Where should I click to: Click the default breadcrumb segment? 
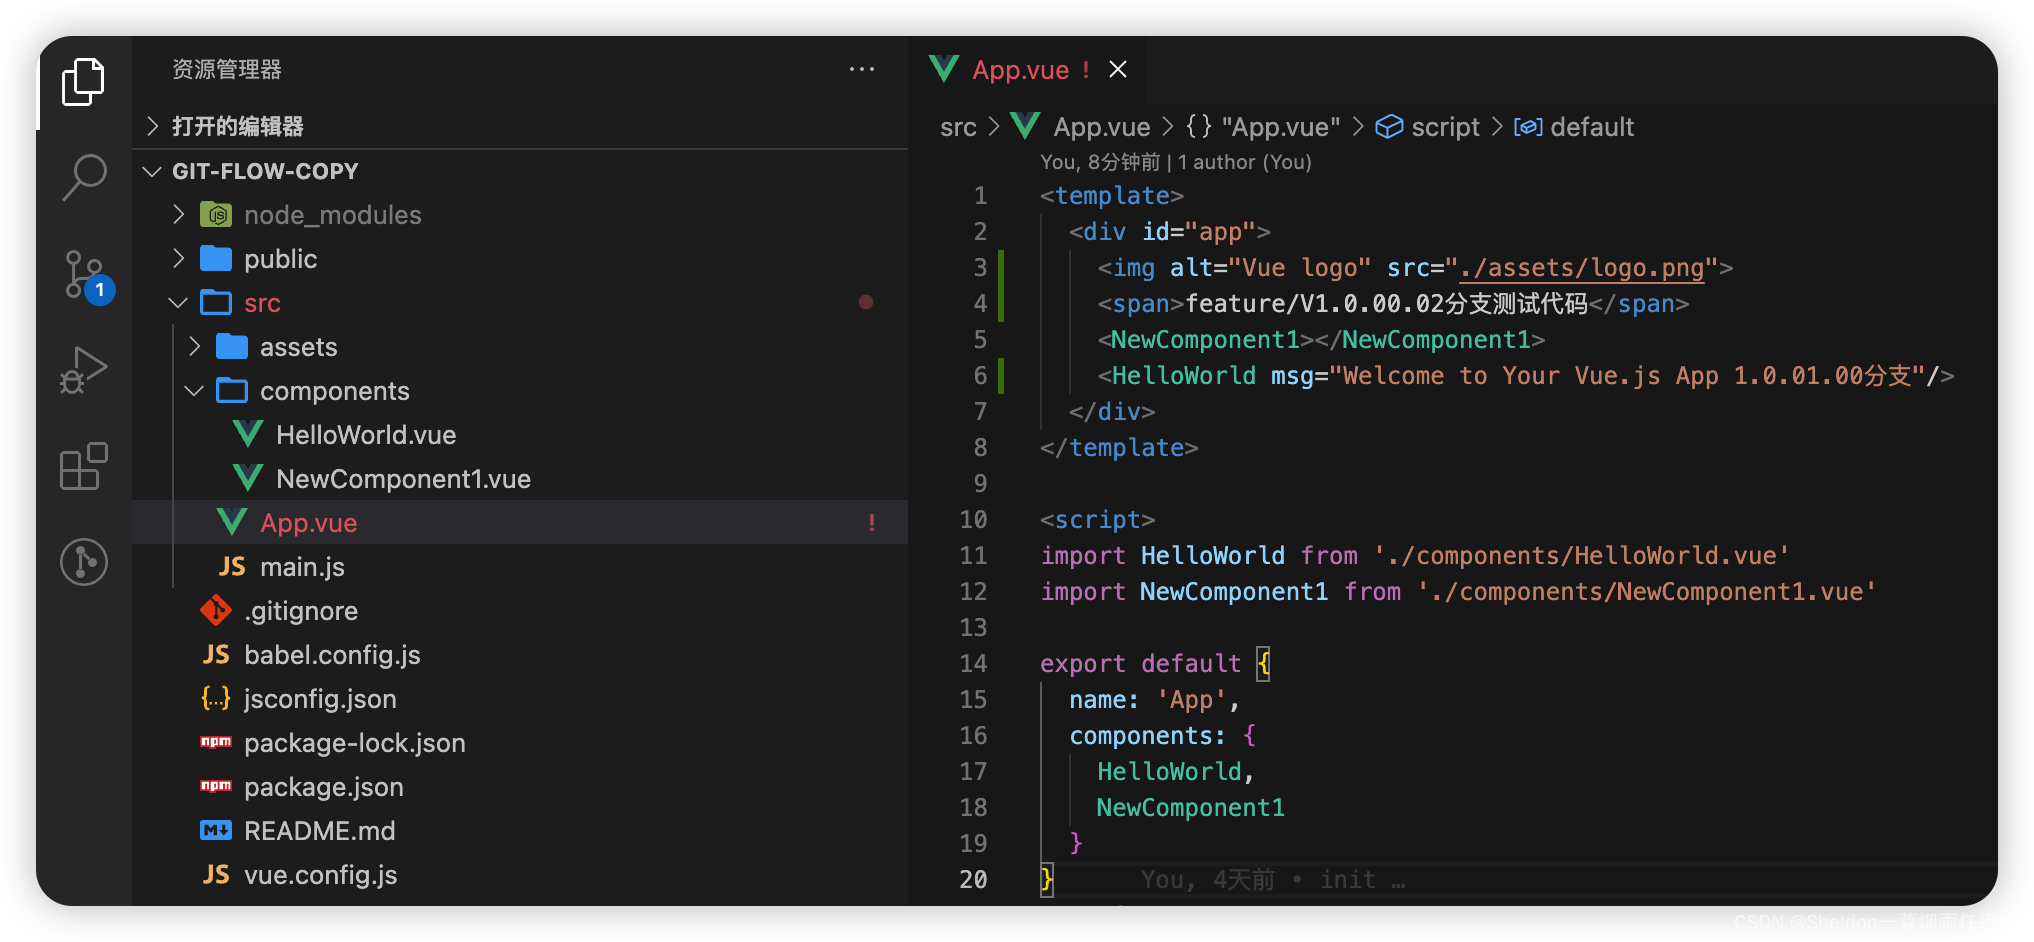[x=1574, y=127]
